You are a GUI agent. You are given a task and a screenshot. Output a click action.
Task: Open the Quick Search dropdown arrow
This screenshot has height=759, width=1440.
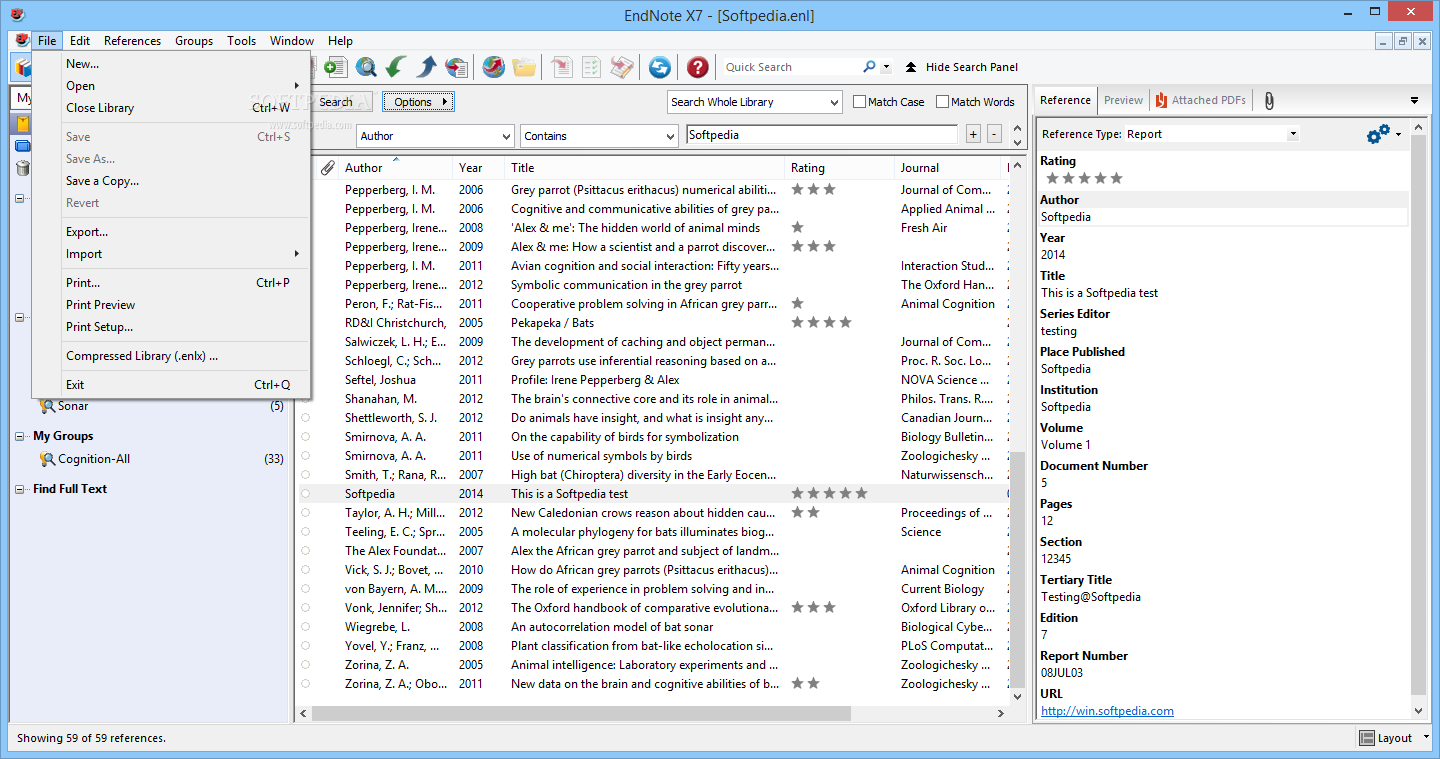click(x=886, y=67)
